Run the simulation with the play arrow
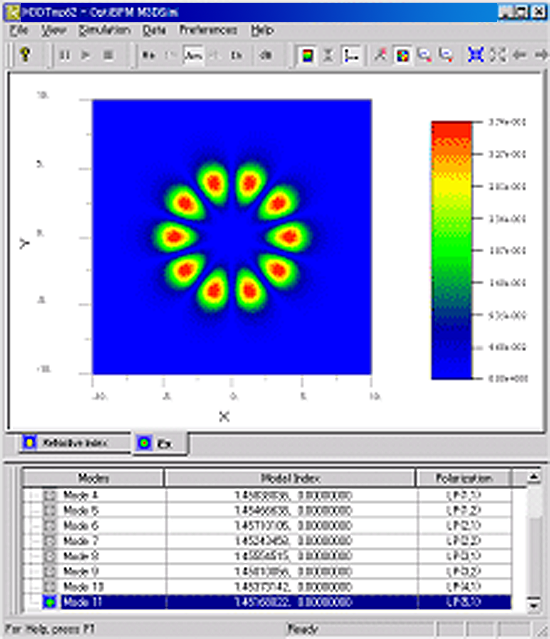550x639 pixels. [86, 55]
